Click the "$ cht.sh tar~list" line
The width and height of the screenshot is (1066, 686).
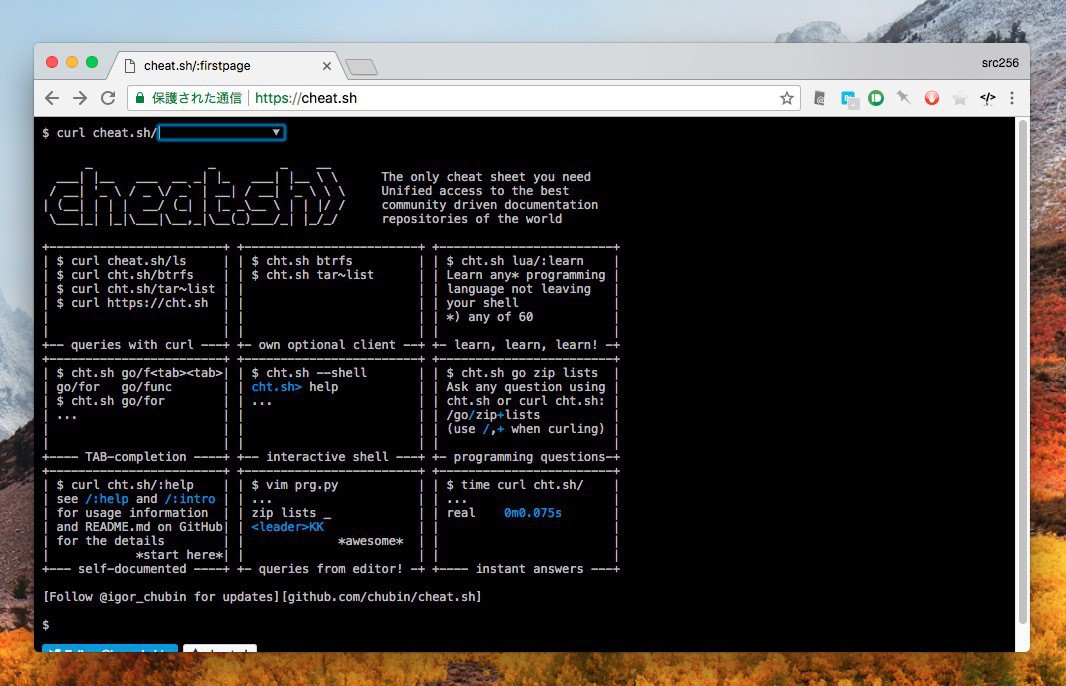click(313, 275)
